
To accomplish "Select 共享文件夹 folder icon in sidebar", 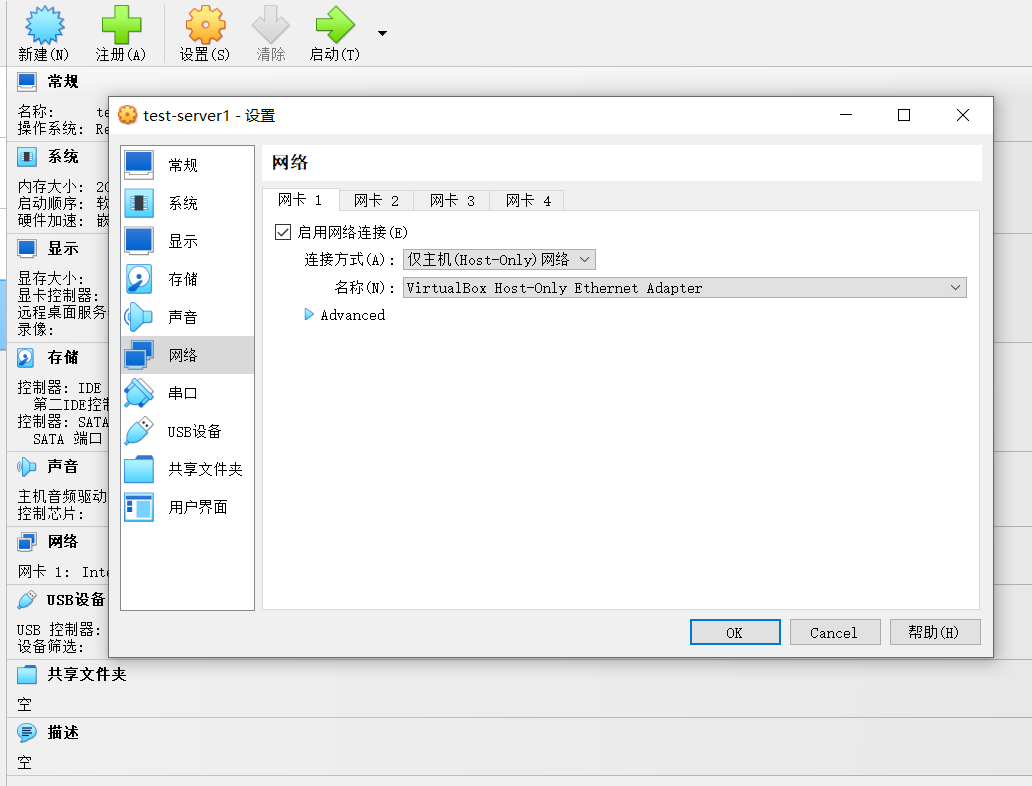I will [139, 469].
